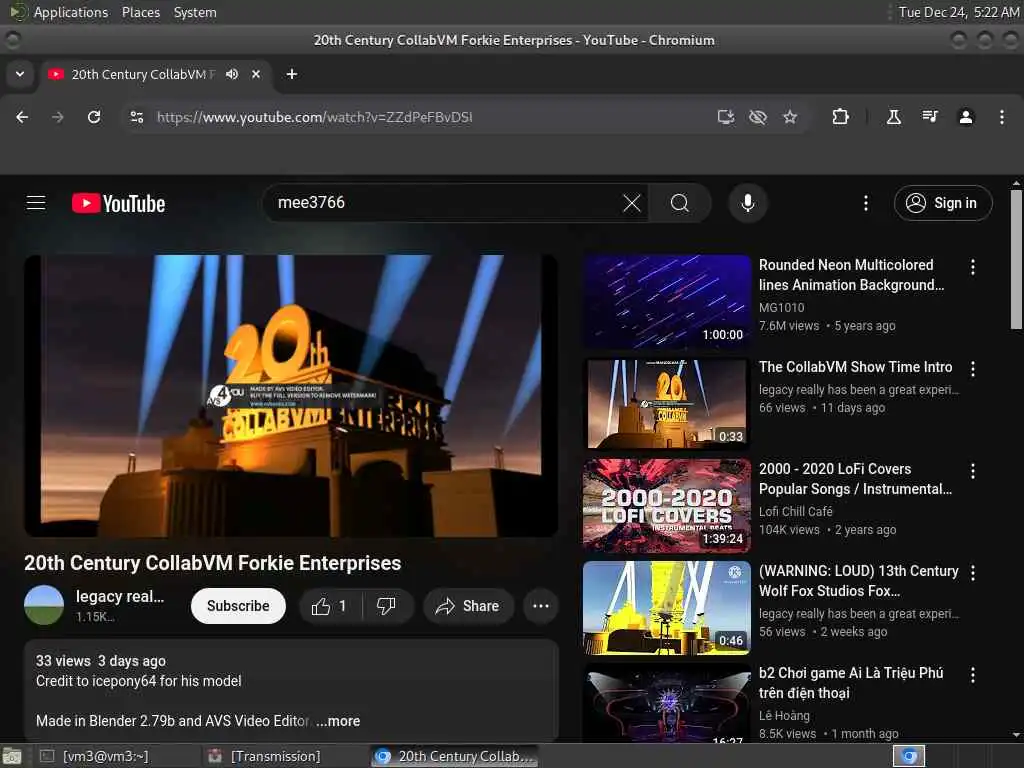Open the System menu
This screenshot has width=1024, height=768.
(195, 12)
